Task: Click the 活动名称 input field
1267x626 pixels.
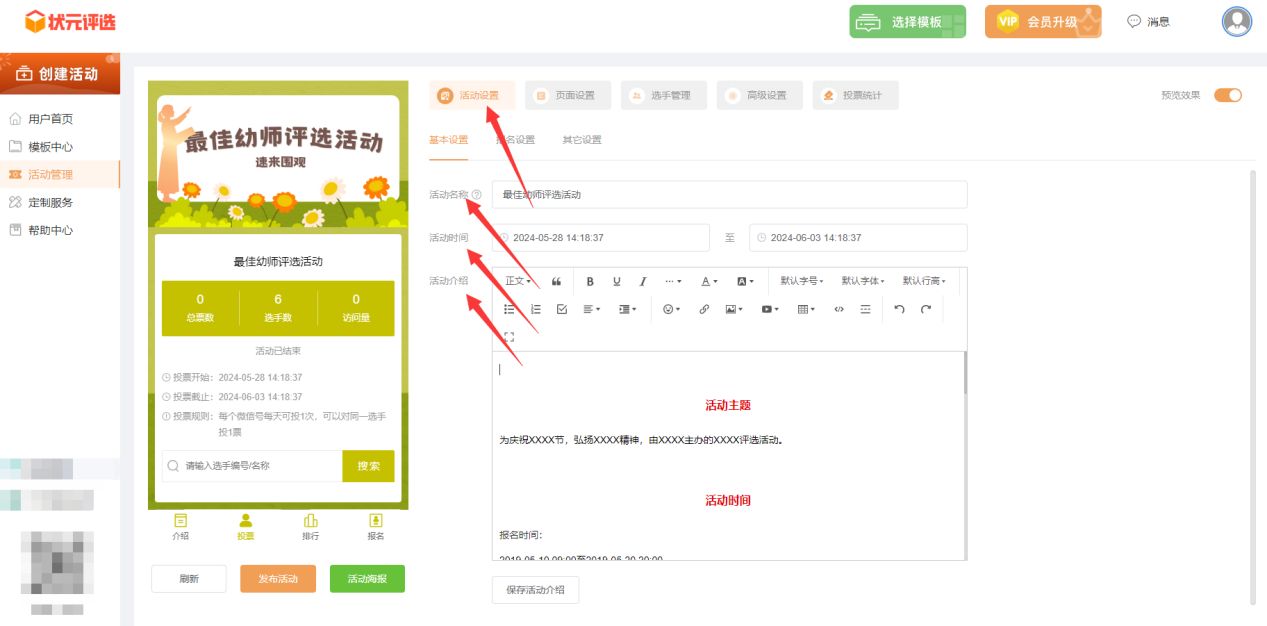Action: tap(730, 195)
